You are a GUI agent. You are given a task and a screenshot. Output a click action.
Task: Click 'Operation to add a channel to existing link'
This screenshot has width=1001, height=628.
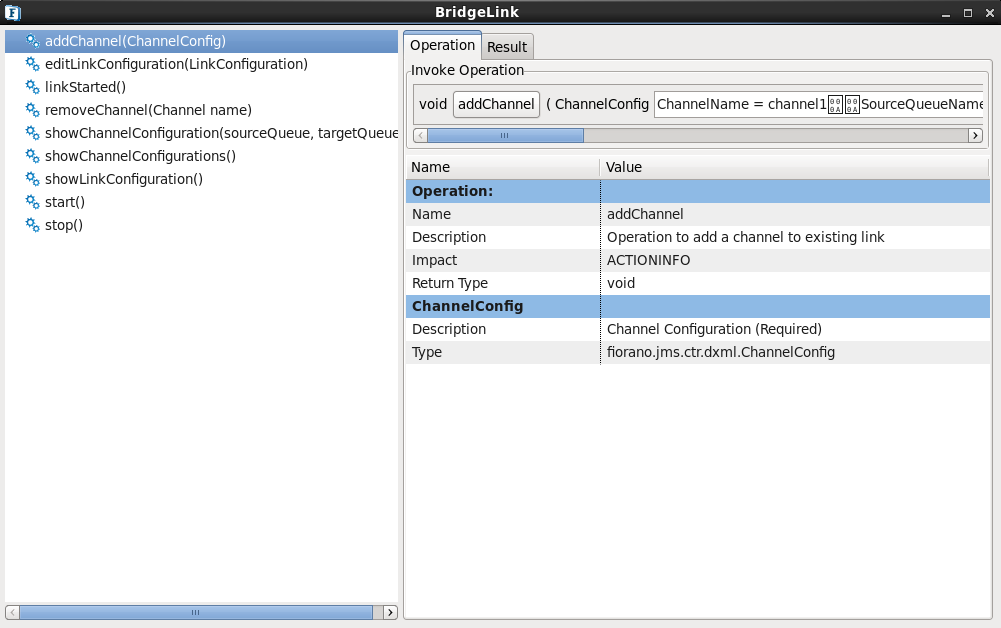pos(745,237)
